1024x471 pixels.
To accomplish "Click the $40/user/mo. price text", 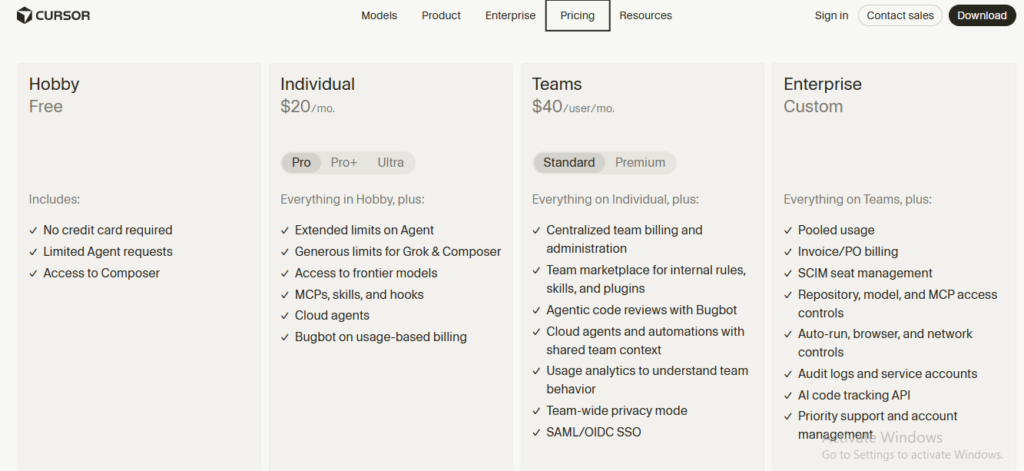I will [x=573, y=106].
